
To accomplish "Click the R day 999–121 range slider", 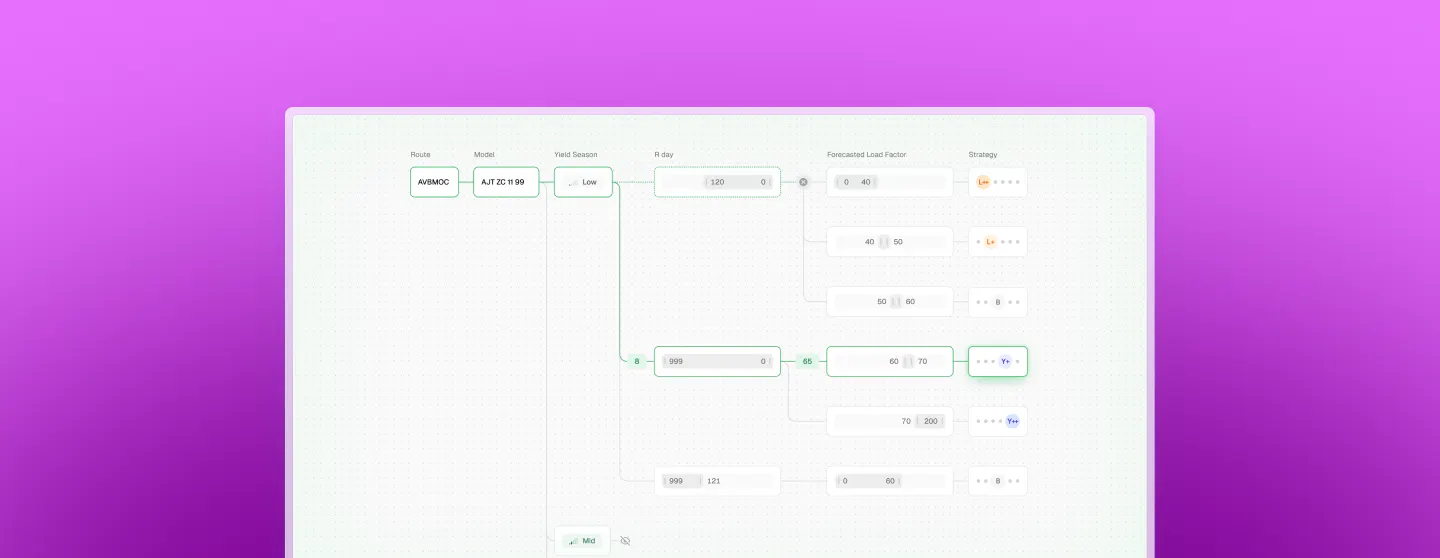I will coord(717,481).
